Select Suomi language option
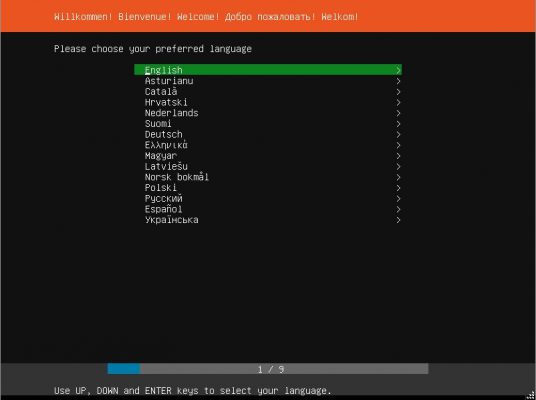536x400 pixels. click(x=268, y=123)
